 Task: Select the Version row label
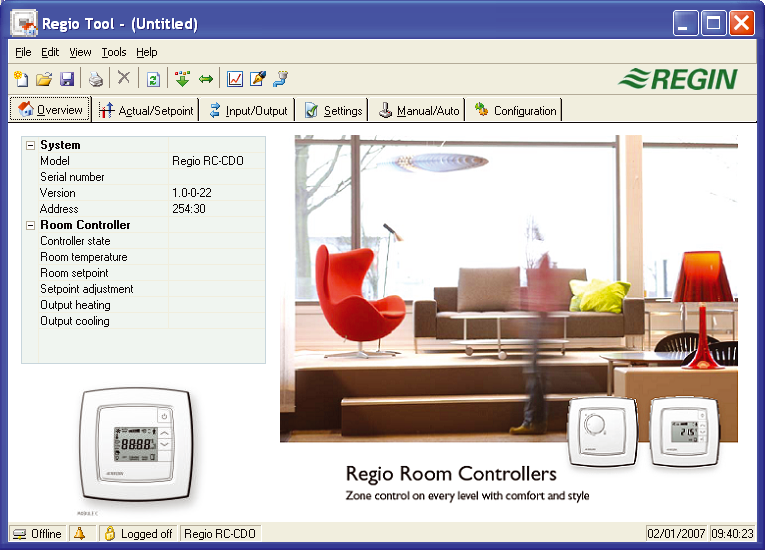click(58, 193)
